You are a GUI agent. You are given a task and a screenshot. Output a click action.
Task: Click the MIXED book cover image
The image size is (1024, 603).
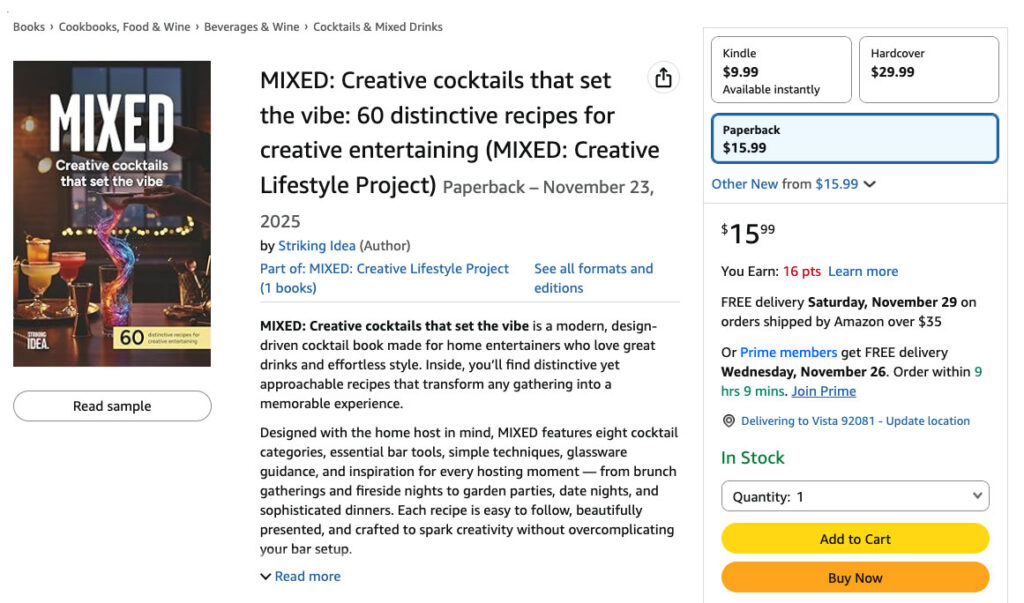coord(112,214)
